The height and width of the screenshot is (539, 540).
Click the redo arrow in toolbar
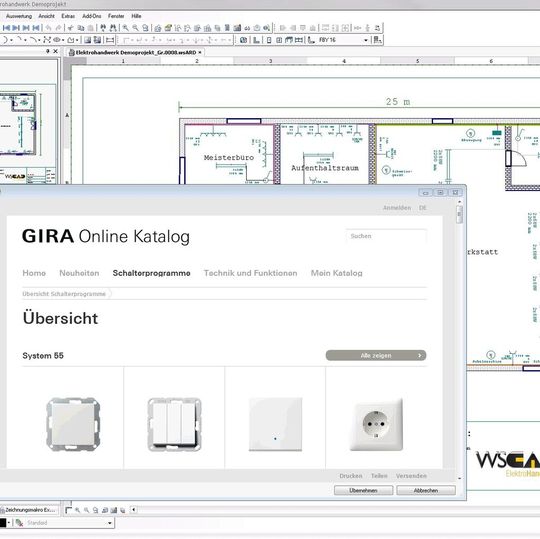tap(59, 28)
